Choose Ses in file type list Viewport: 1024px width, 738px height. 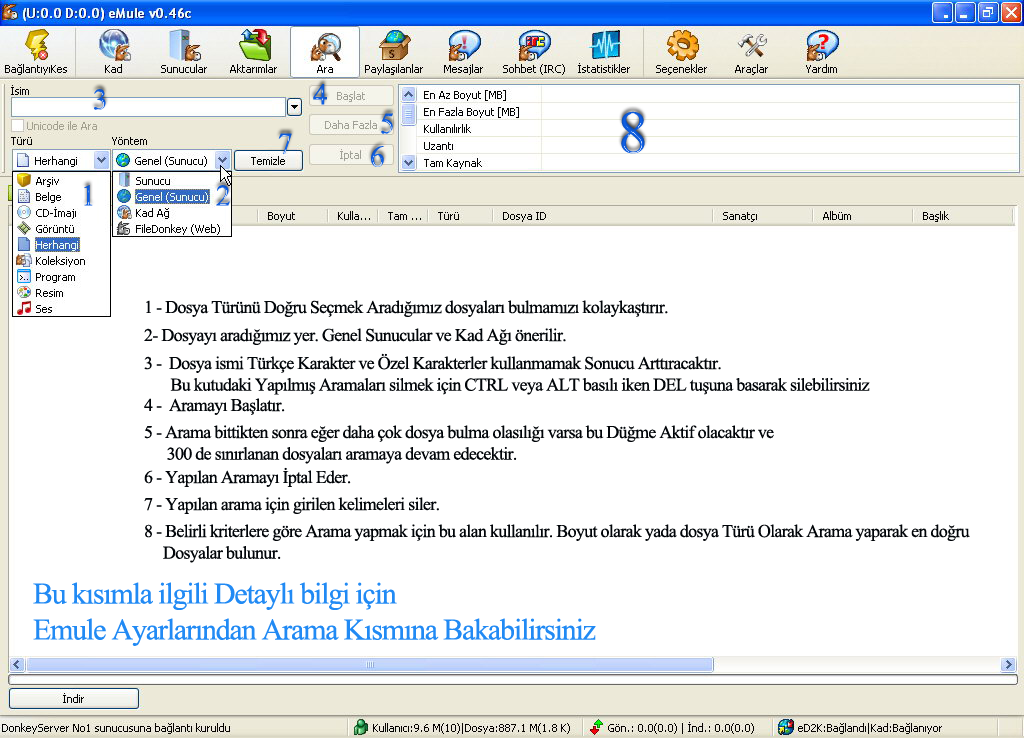(61, 309)
